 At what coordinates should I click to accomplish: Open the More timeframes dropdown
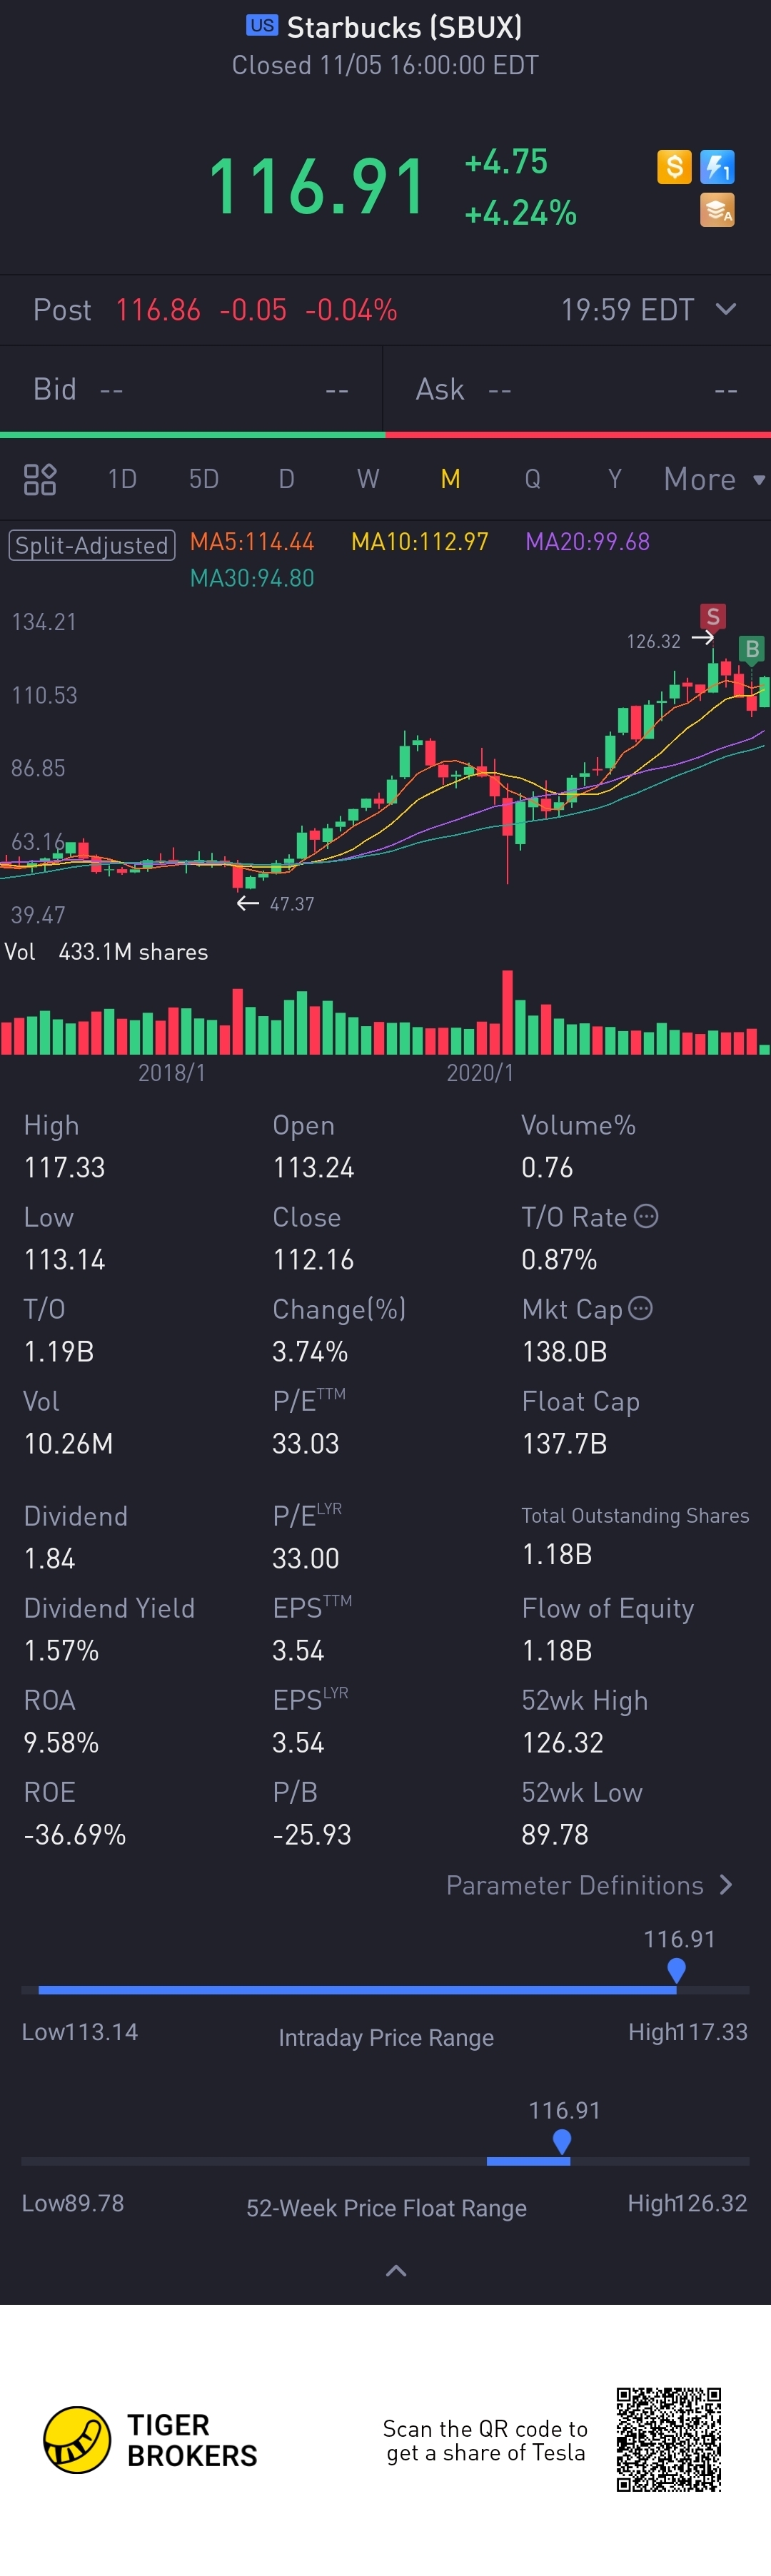[x=714, y=479]
